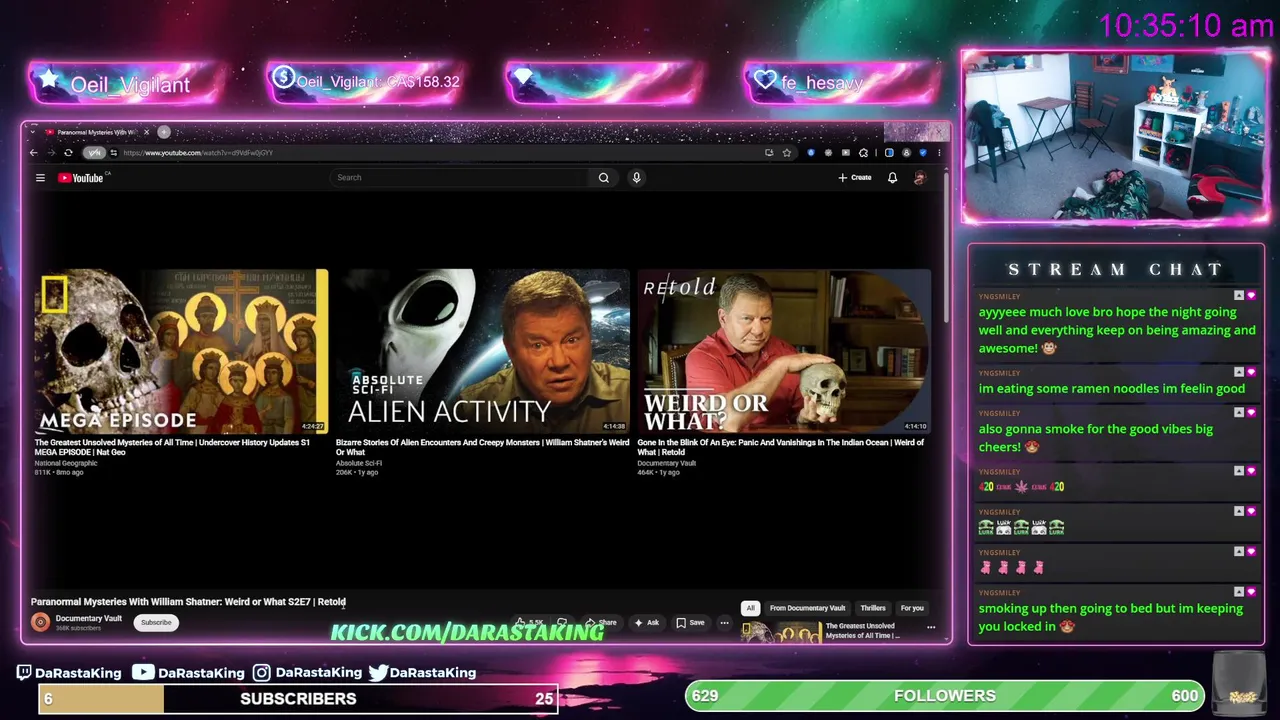Open the Alien Activity video thumbnail
Screen dimensions: 1280x720
tap(482, 351)
